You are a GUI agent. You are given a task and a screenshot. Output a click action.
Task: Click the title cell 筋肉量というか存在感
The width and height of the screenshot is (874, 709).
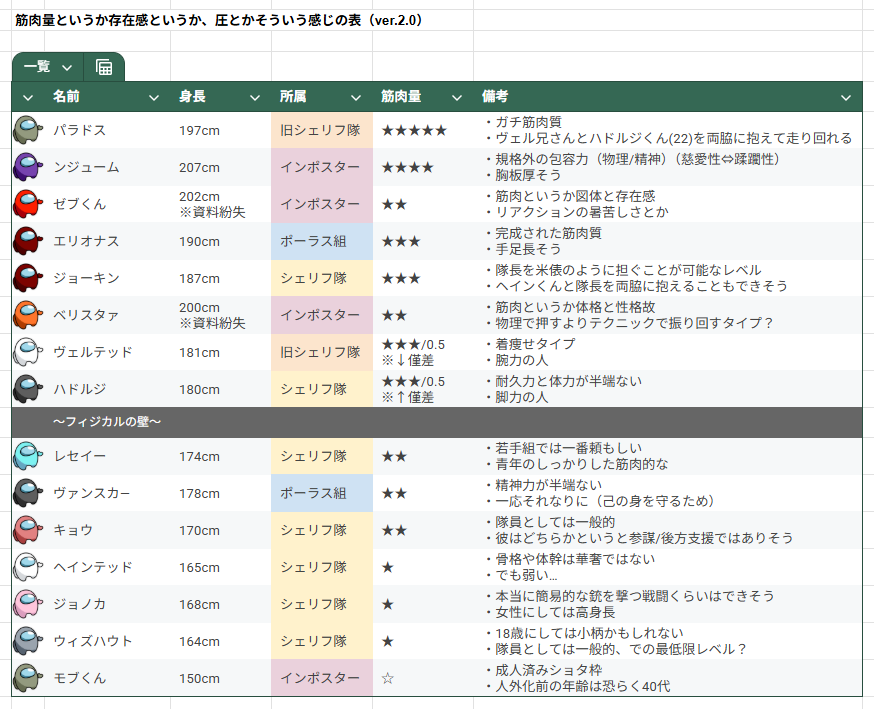[218, 21]
